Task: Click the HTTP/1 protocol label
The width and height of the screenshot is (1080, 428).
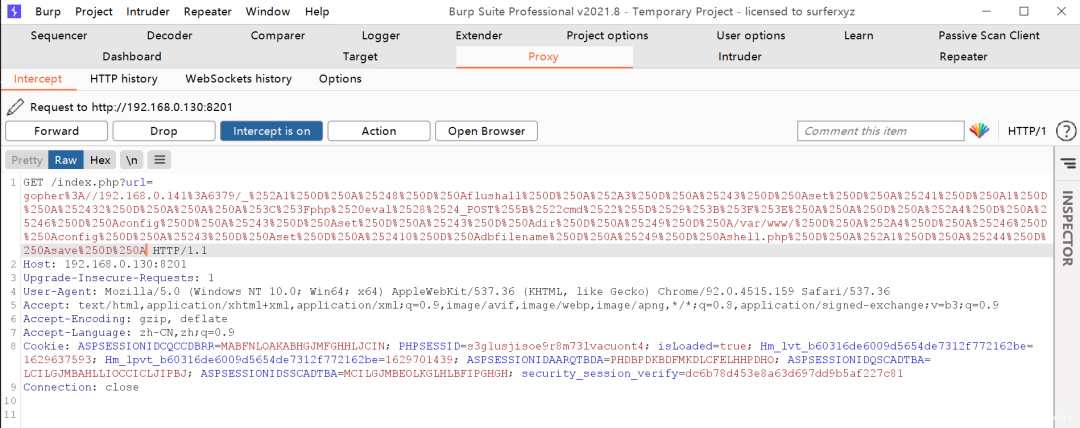Action: tap(1026, 131)
